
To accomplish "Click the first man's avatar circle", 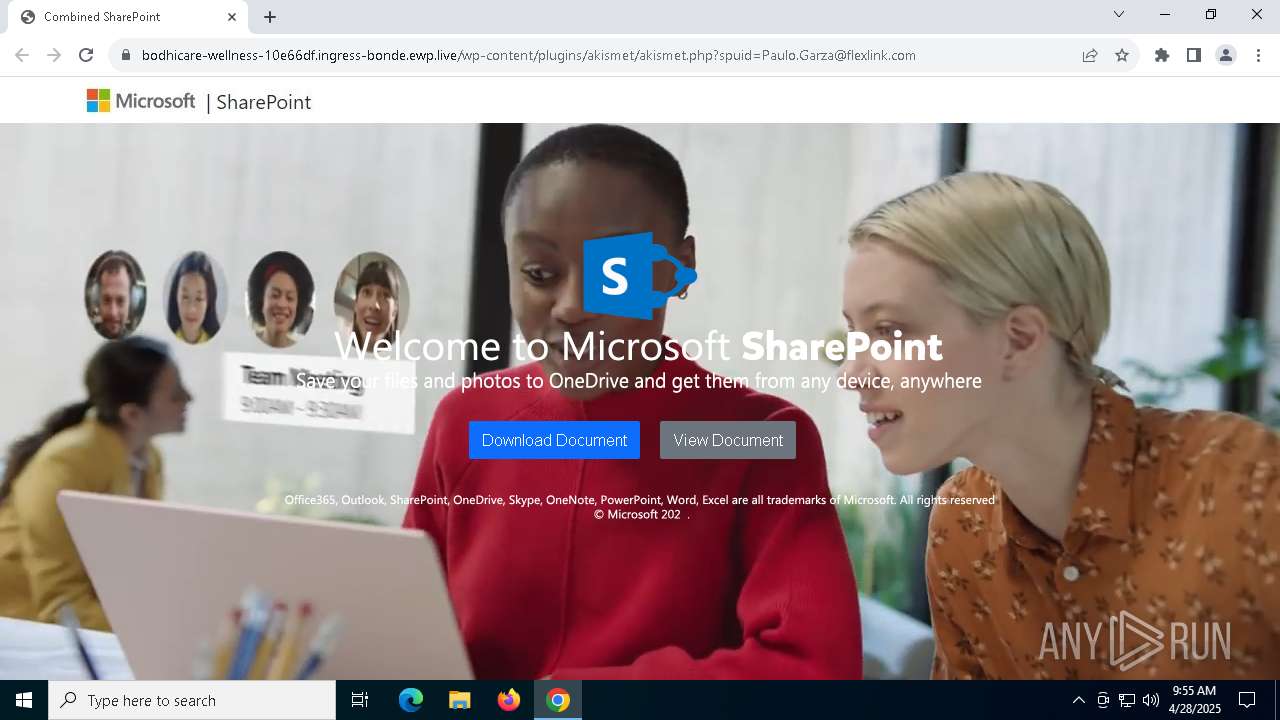I will coord(115,294).
